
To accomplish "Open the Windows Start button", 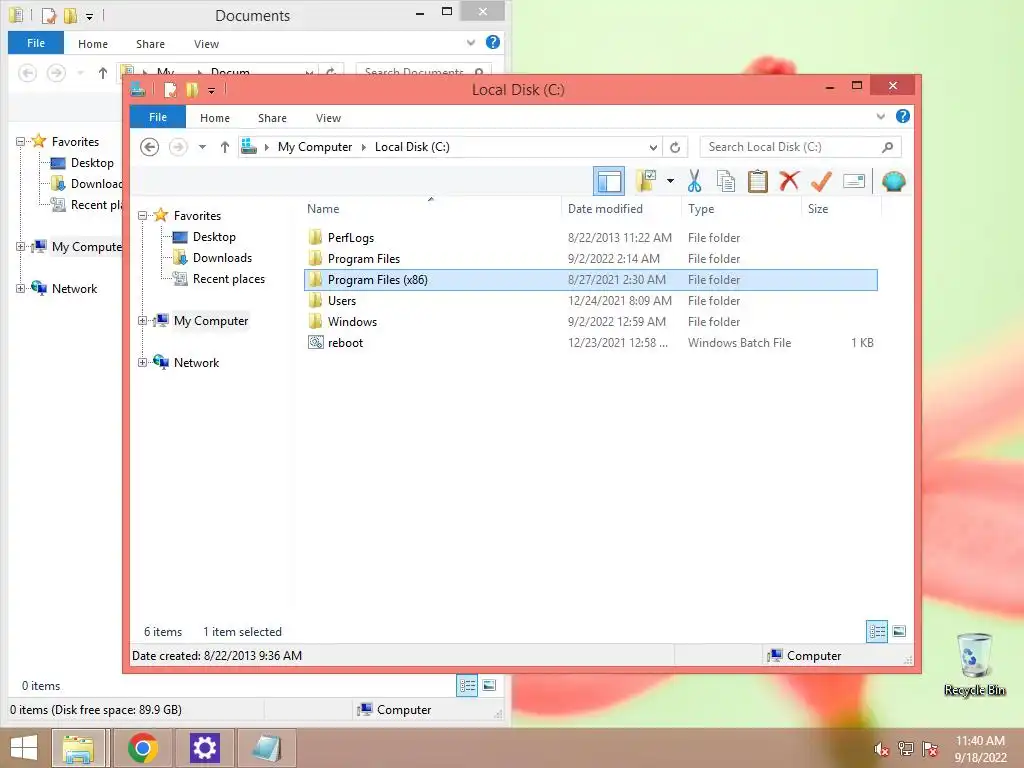I will (x=24, y=748).
